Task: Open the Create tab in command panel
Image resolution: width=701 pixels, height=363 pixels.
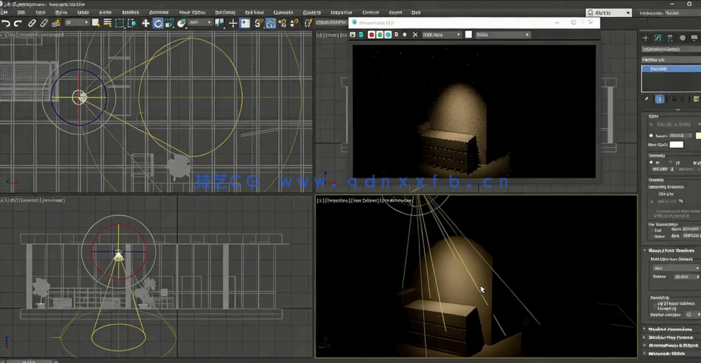Action: [645, 38]
